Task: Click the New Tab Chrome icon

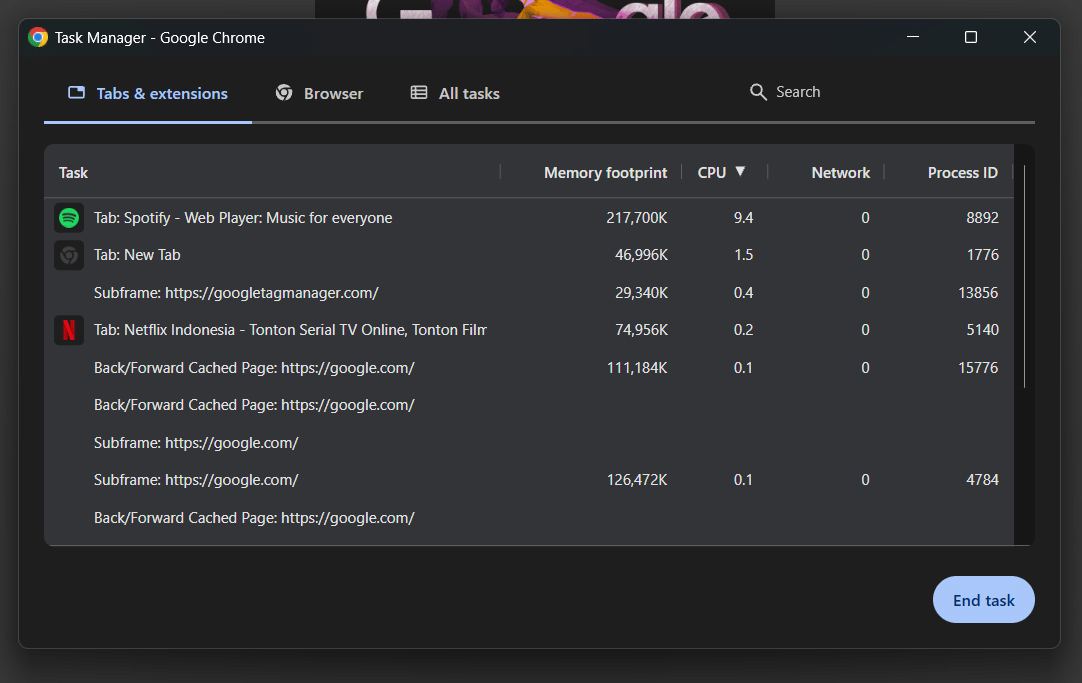Action: 69,255
